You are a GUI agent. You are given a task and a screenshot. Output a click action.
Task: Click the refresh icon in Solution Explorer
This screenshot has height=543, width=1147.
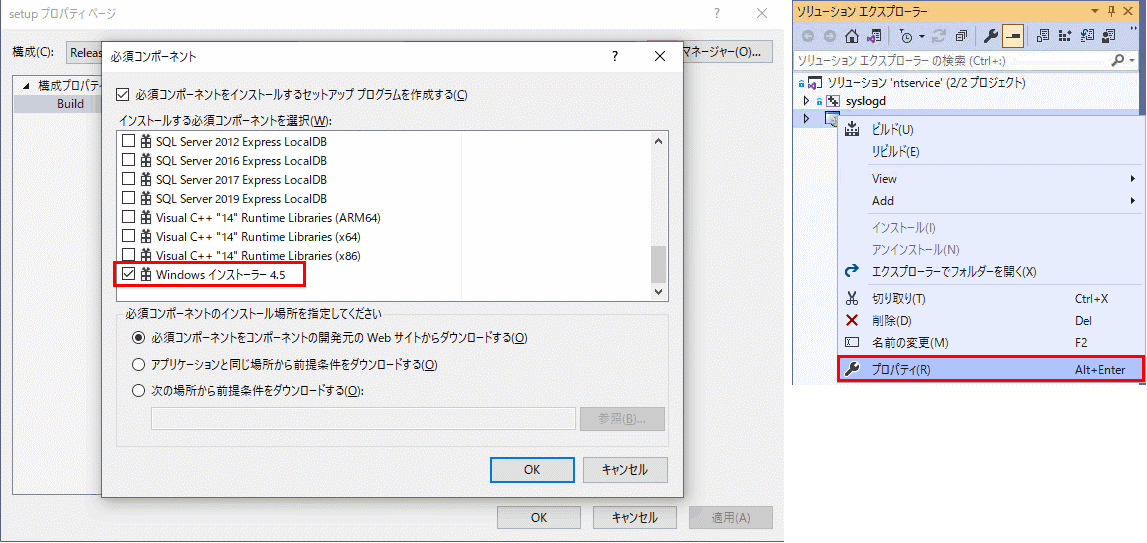click(941, 35)
